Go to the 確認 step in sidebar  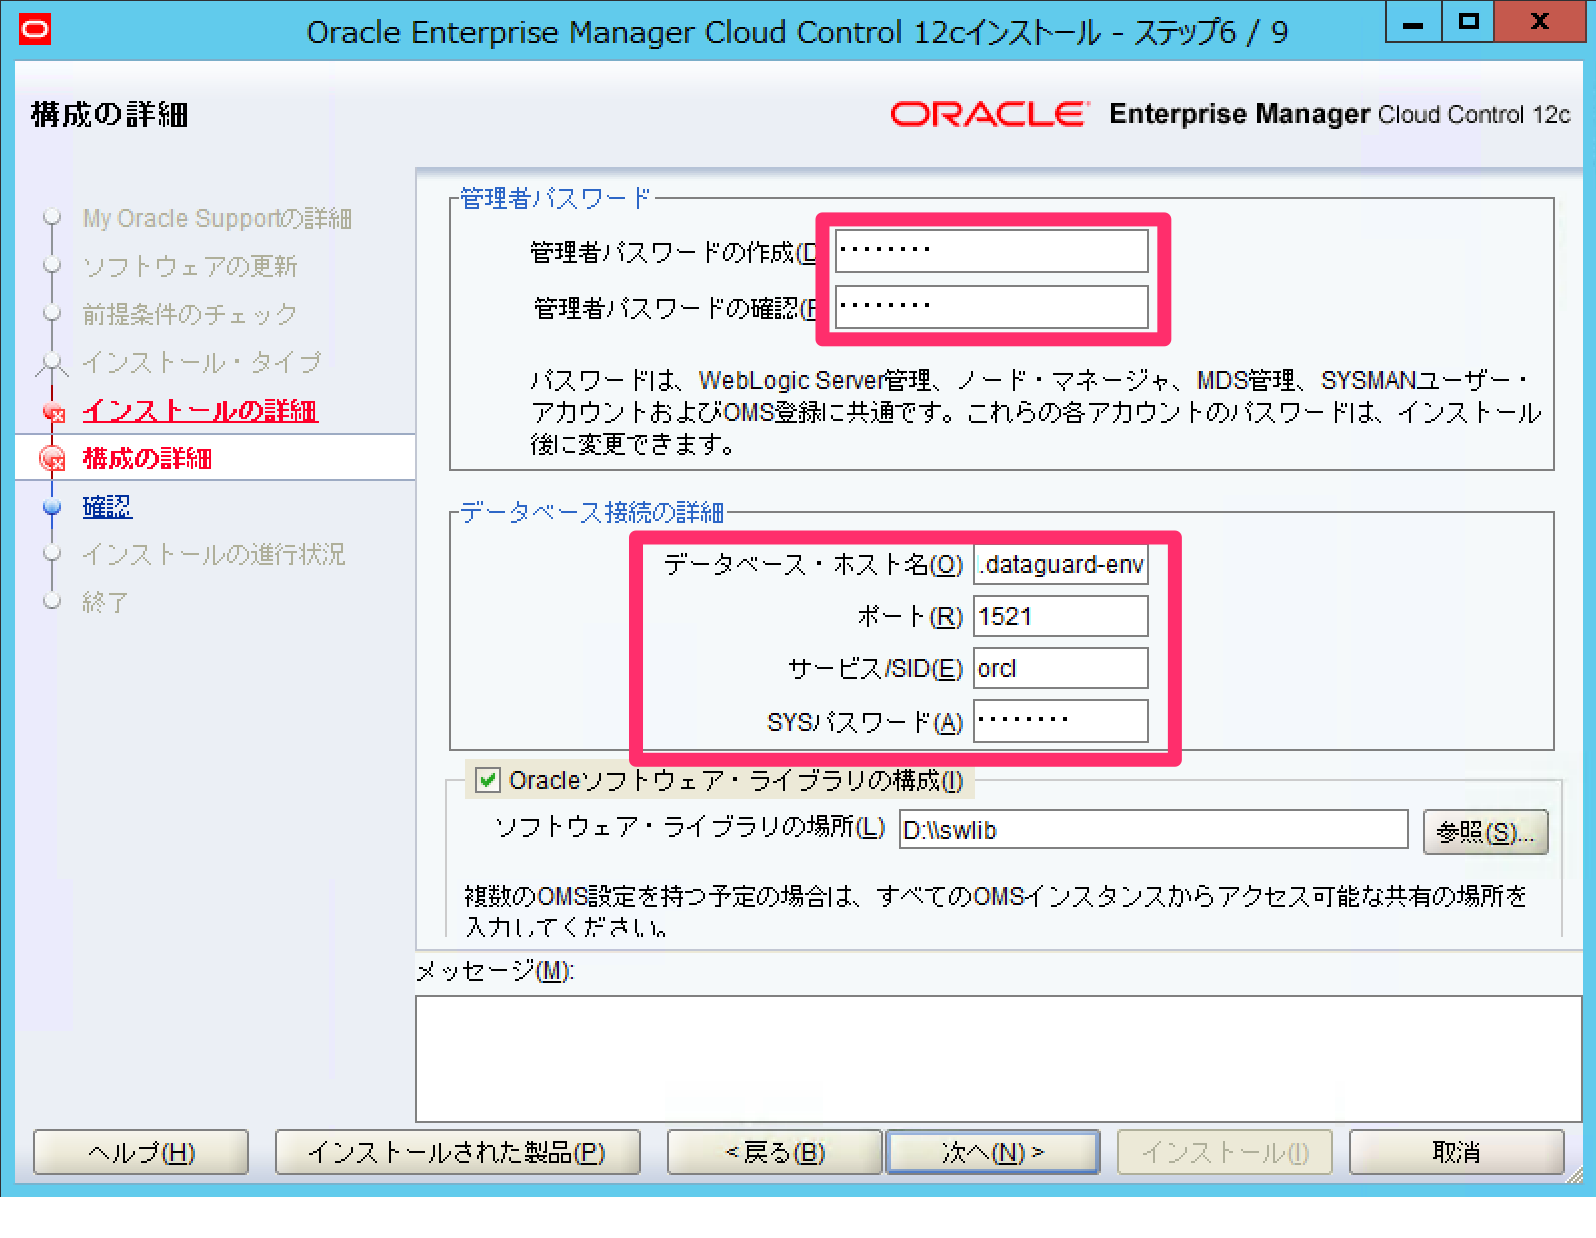107,507
